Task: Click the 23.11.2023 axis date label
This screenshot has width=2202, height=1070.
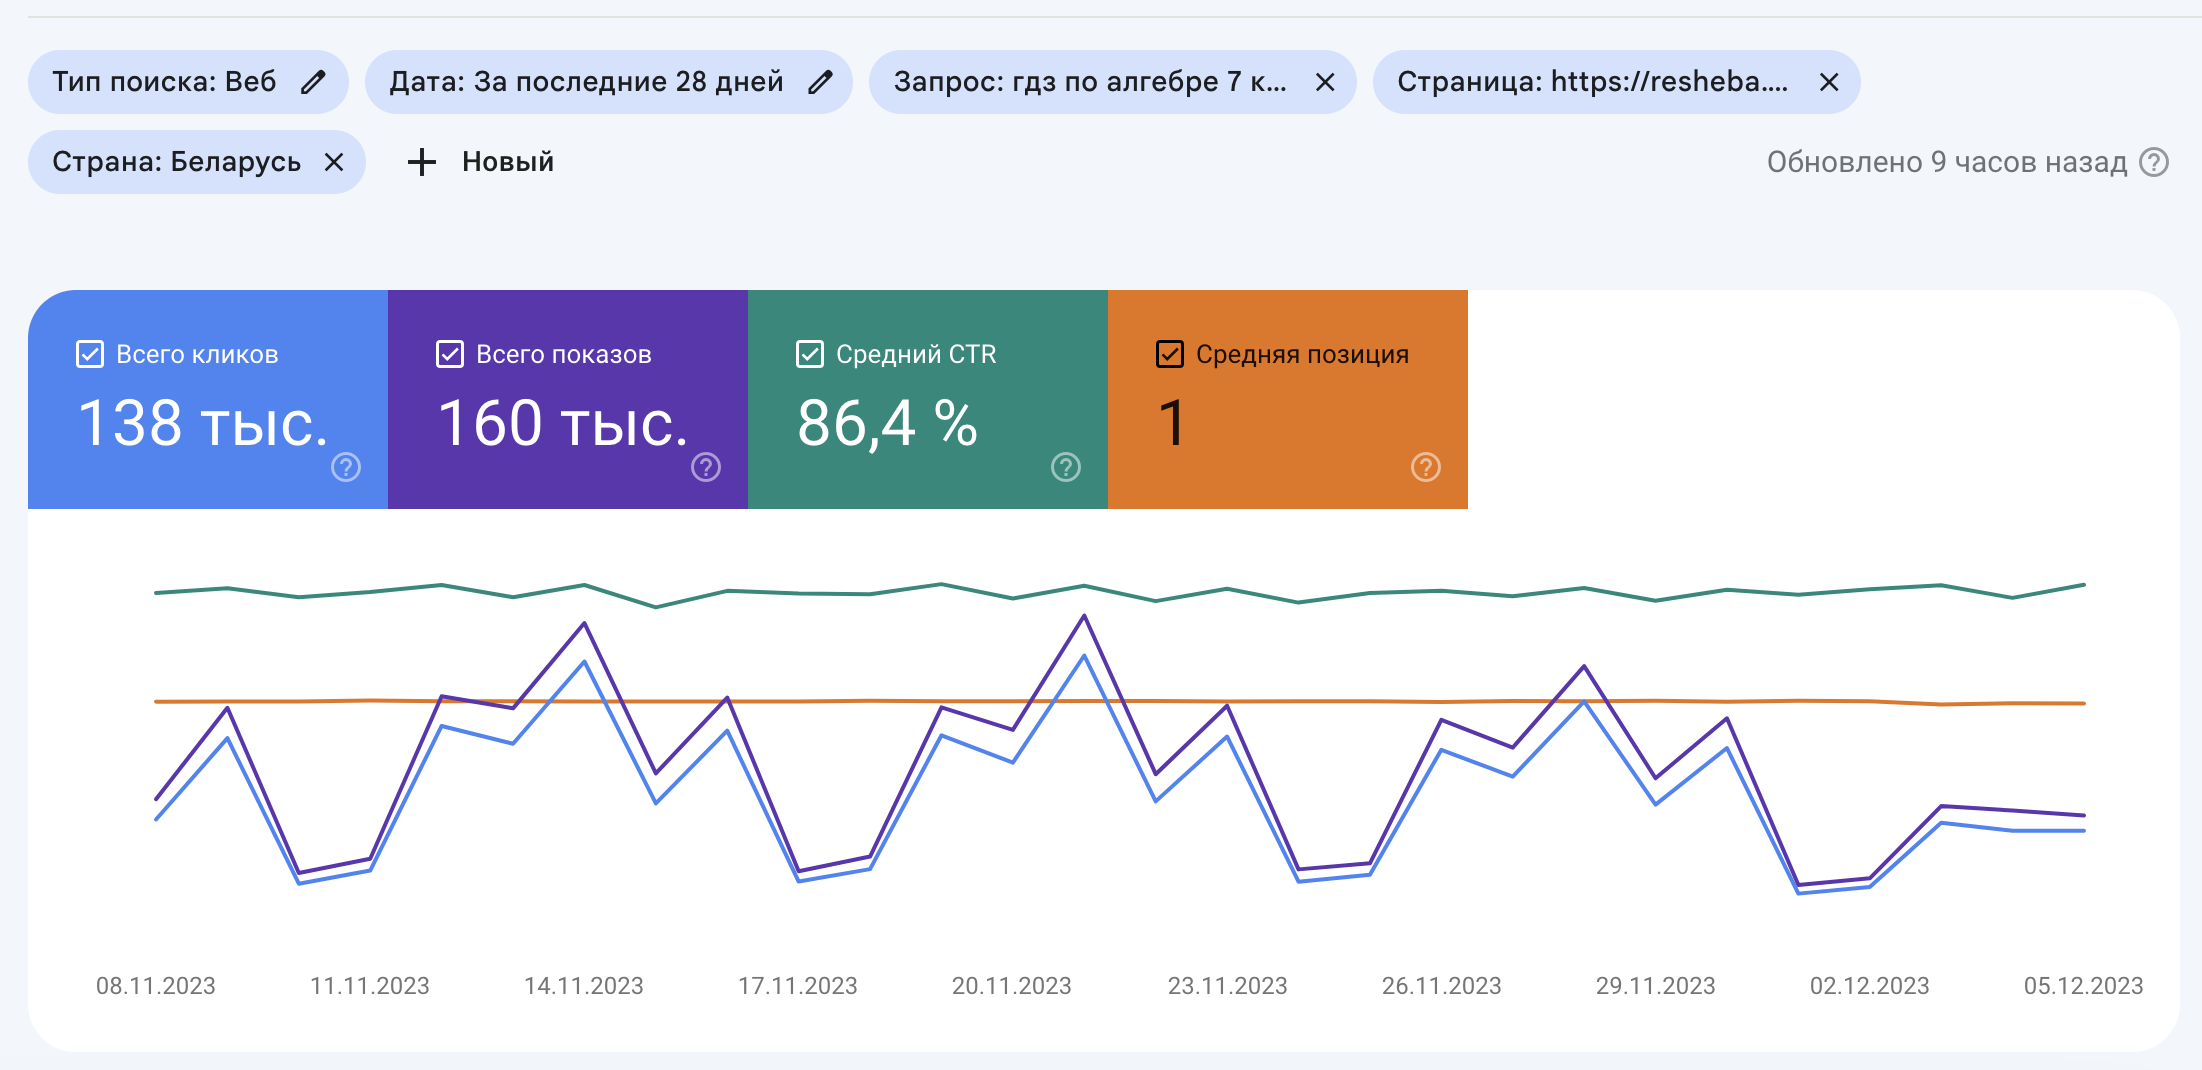Action: 1228,986
